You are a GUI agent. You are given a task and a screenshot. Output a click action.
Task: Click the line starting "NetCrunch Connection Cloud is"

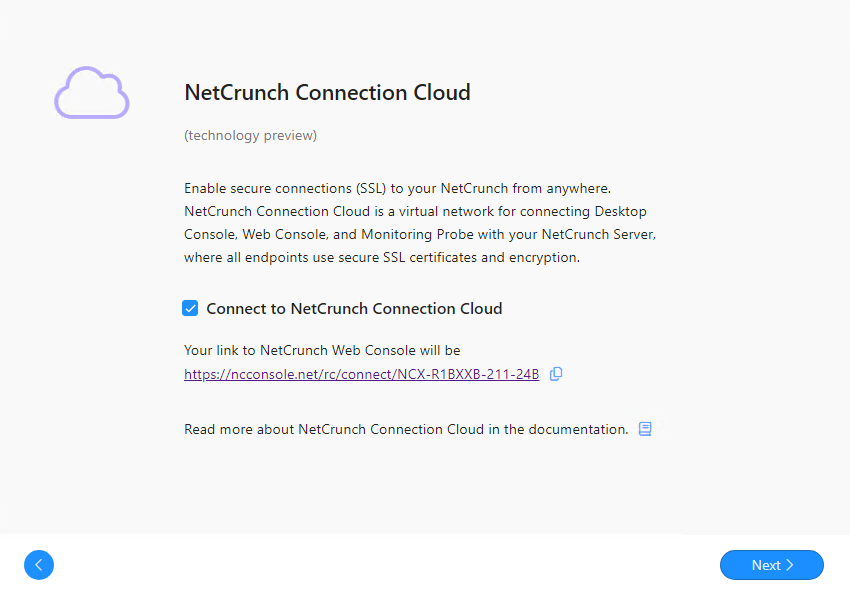(x=414, y=211)
